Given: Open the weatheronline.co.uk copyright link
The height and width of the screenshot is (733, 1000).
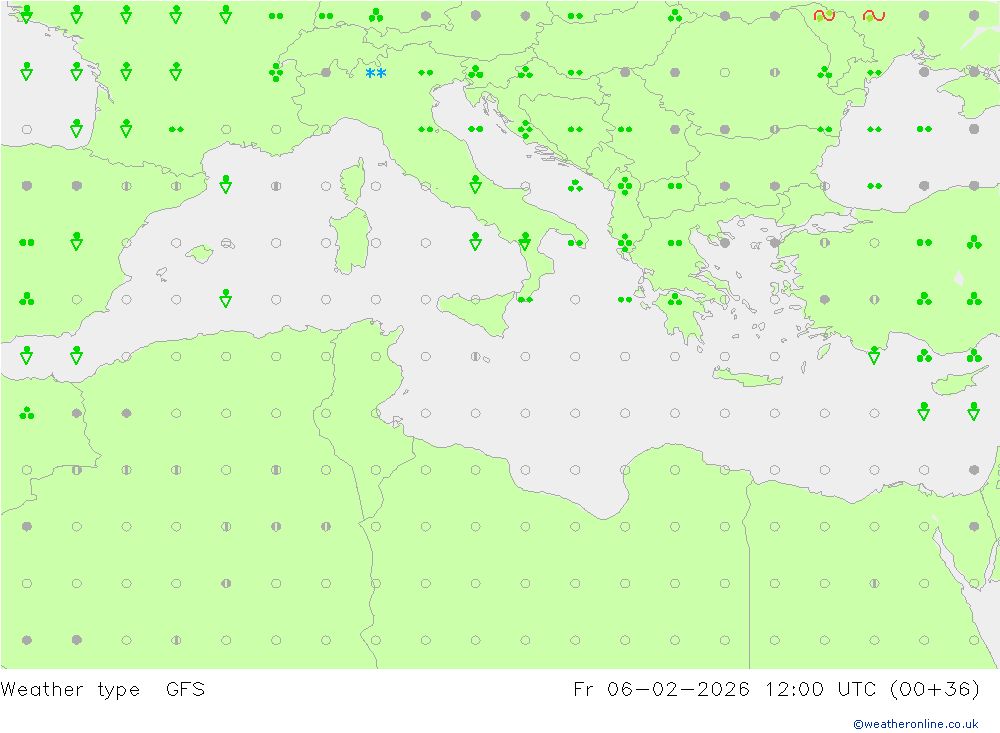Looking at the screenshot, I should pyautogui.click(x=915, y=724).
